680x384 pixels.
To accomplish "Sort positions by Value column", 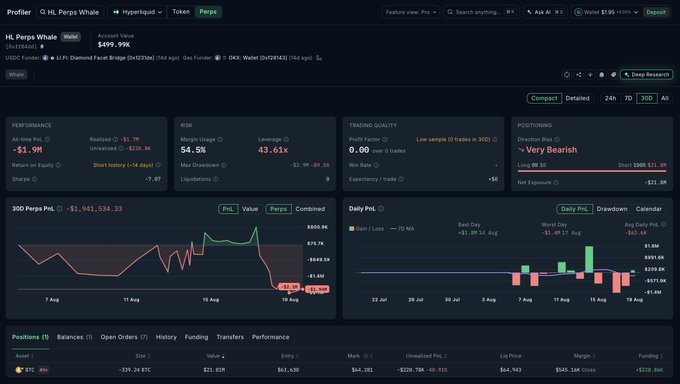I will click(216, 356).
